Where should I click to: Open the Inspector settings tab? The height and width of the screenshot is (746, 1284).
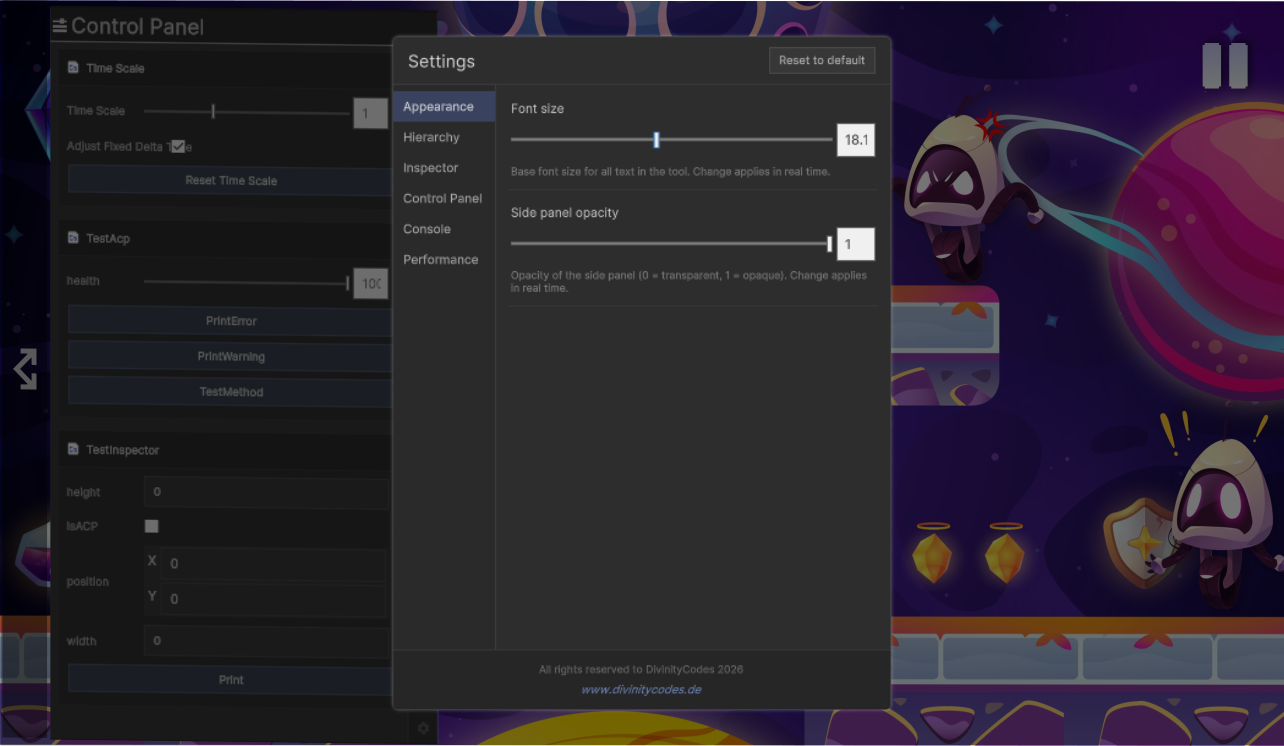[x=430, y=168]
